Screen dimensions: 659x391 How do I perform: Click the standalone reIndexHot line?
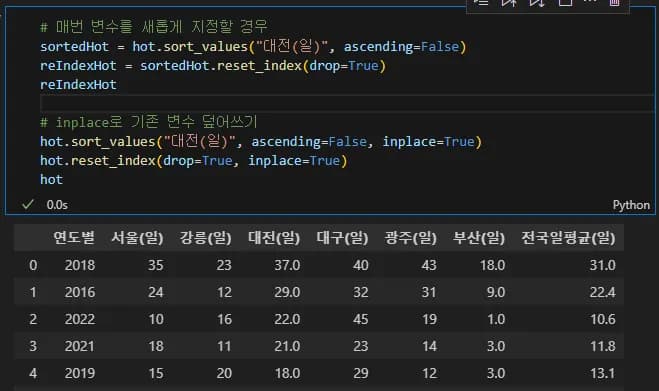(78, 85)
